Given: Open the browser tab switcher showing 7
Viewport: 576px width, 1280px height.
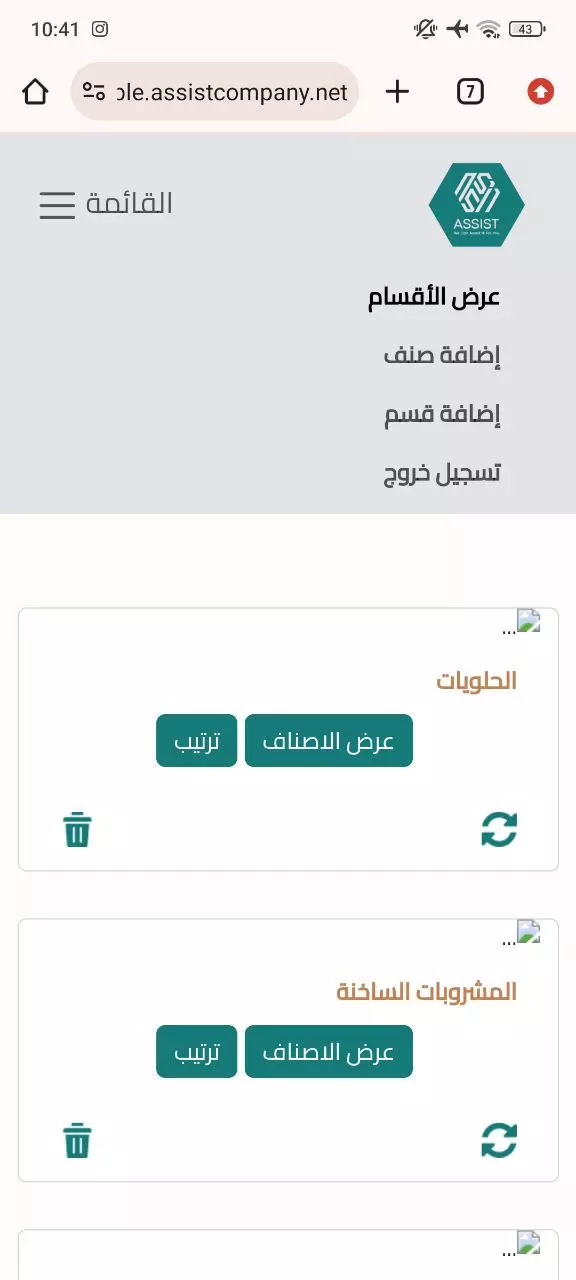Looking at the screenshot, I should pos(469,91).
